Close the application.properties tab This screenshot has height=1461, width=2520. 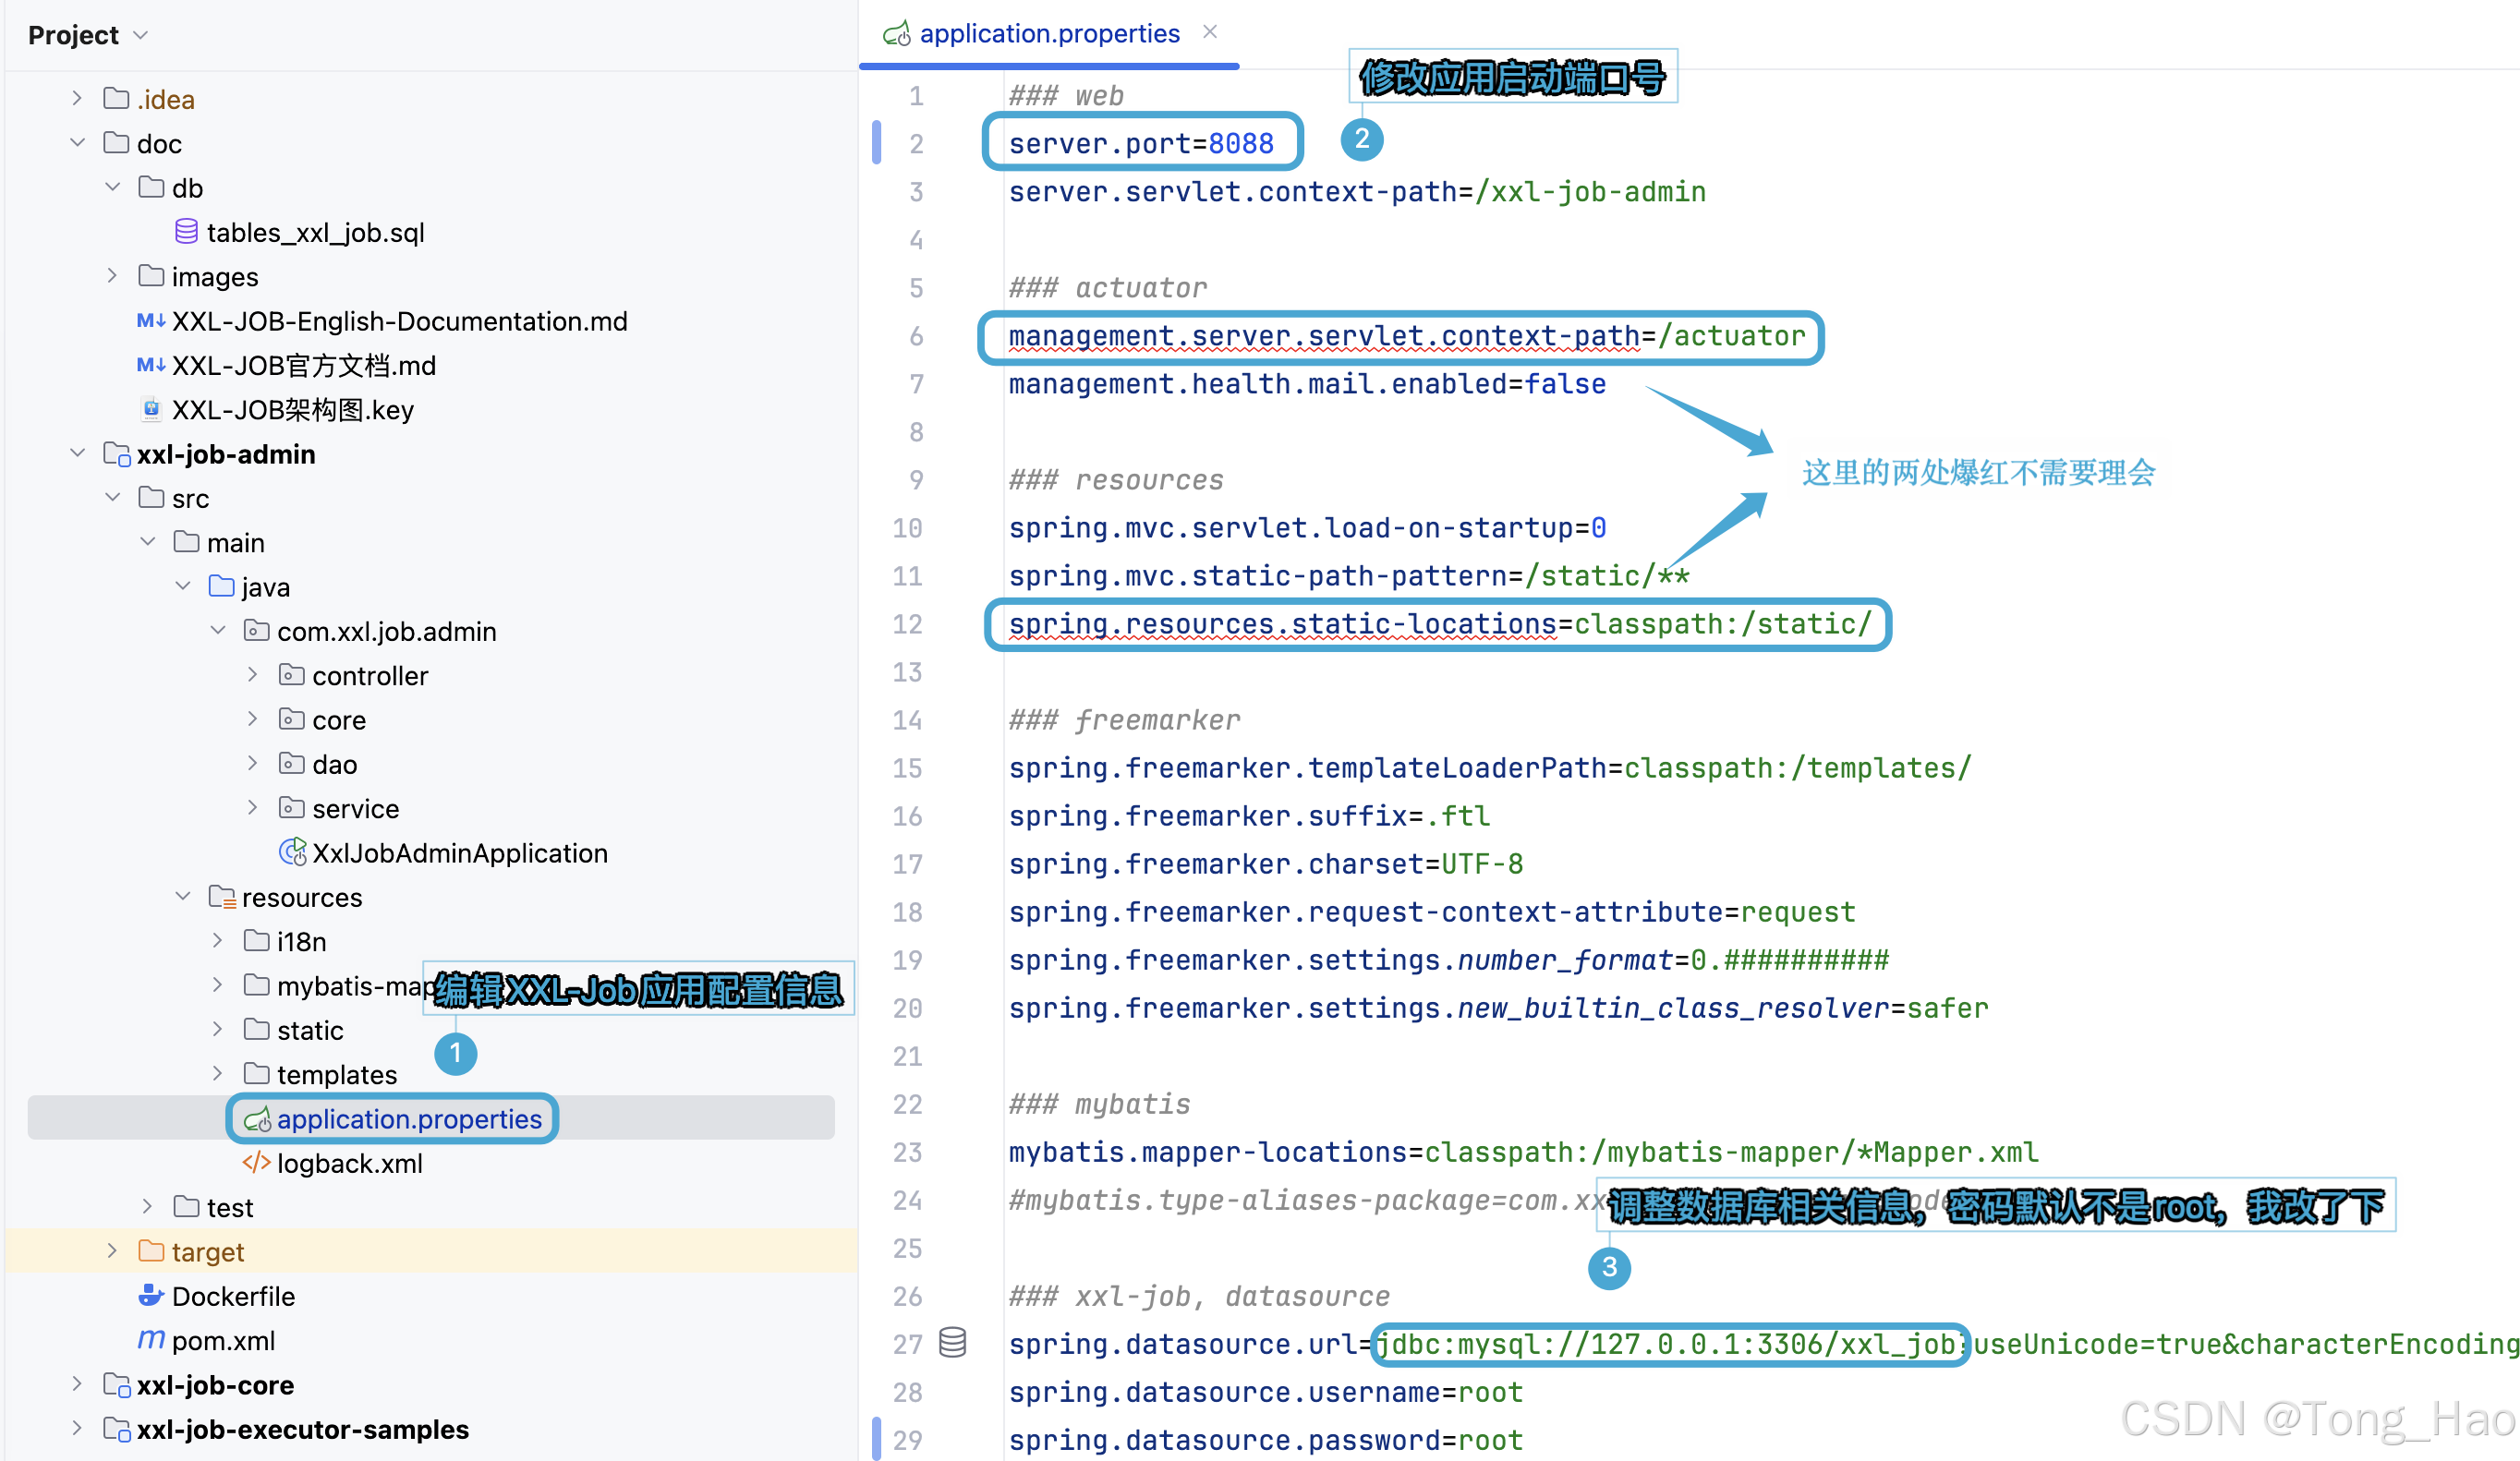[x=1210, y=32]
